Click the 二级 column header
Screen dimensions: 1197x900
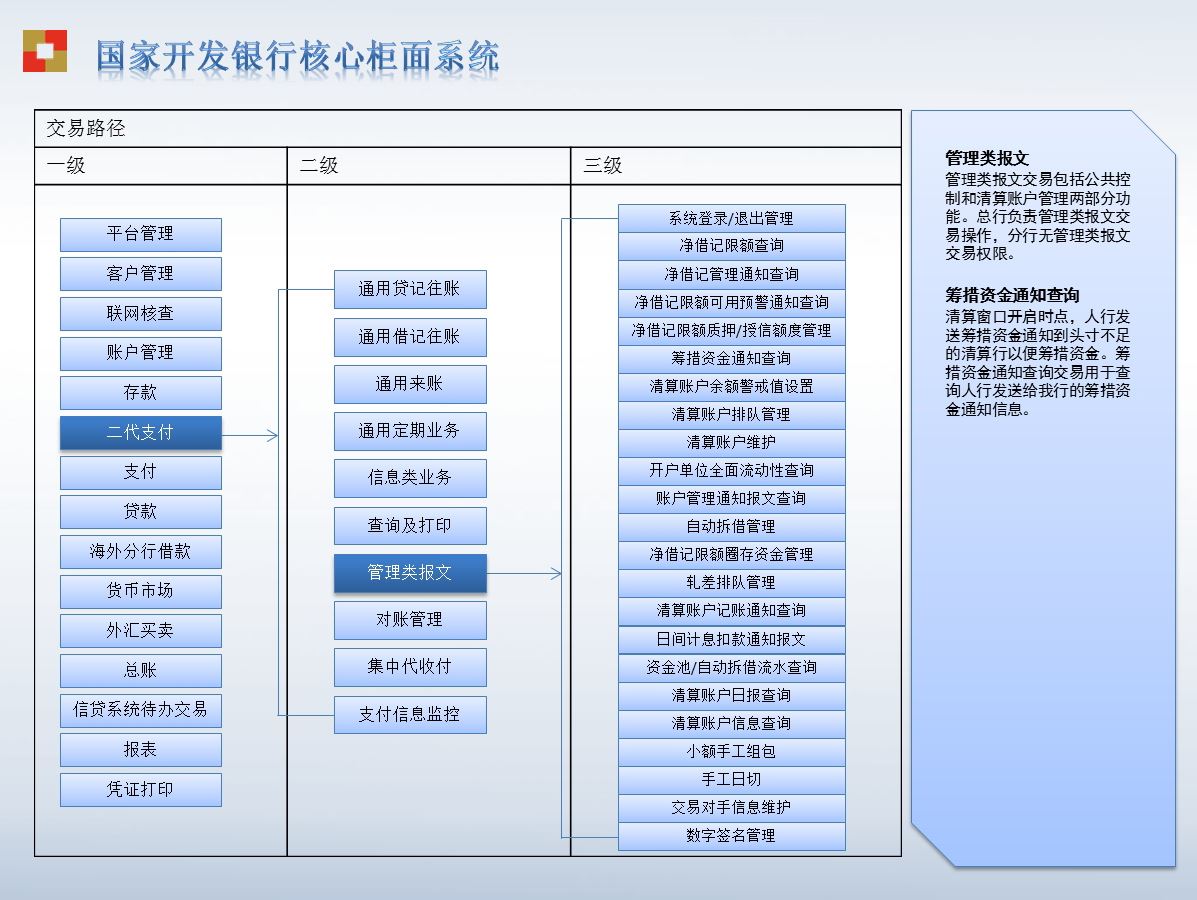pos(319,166)
